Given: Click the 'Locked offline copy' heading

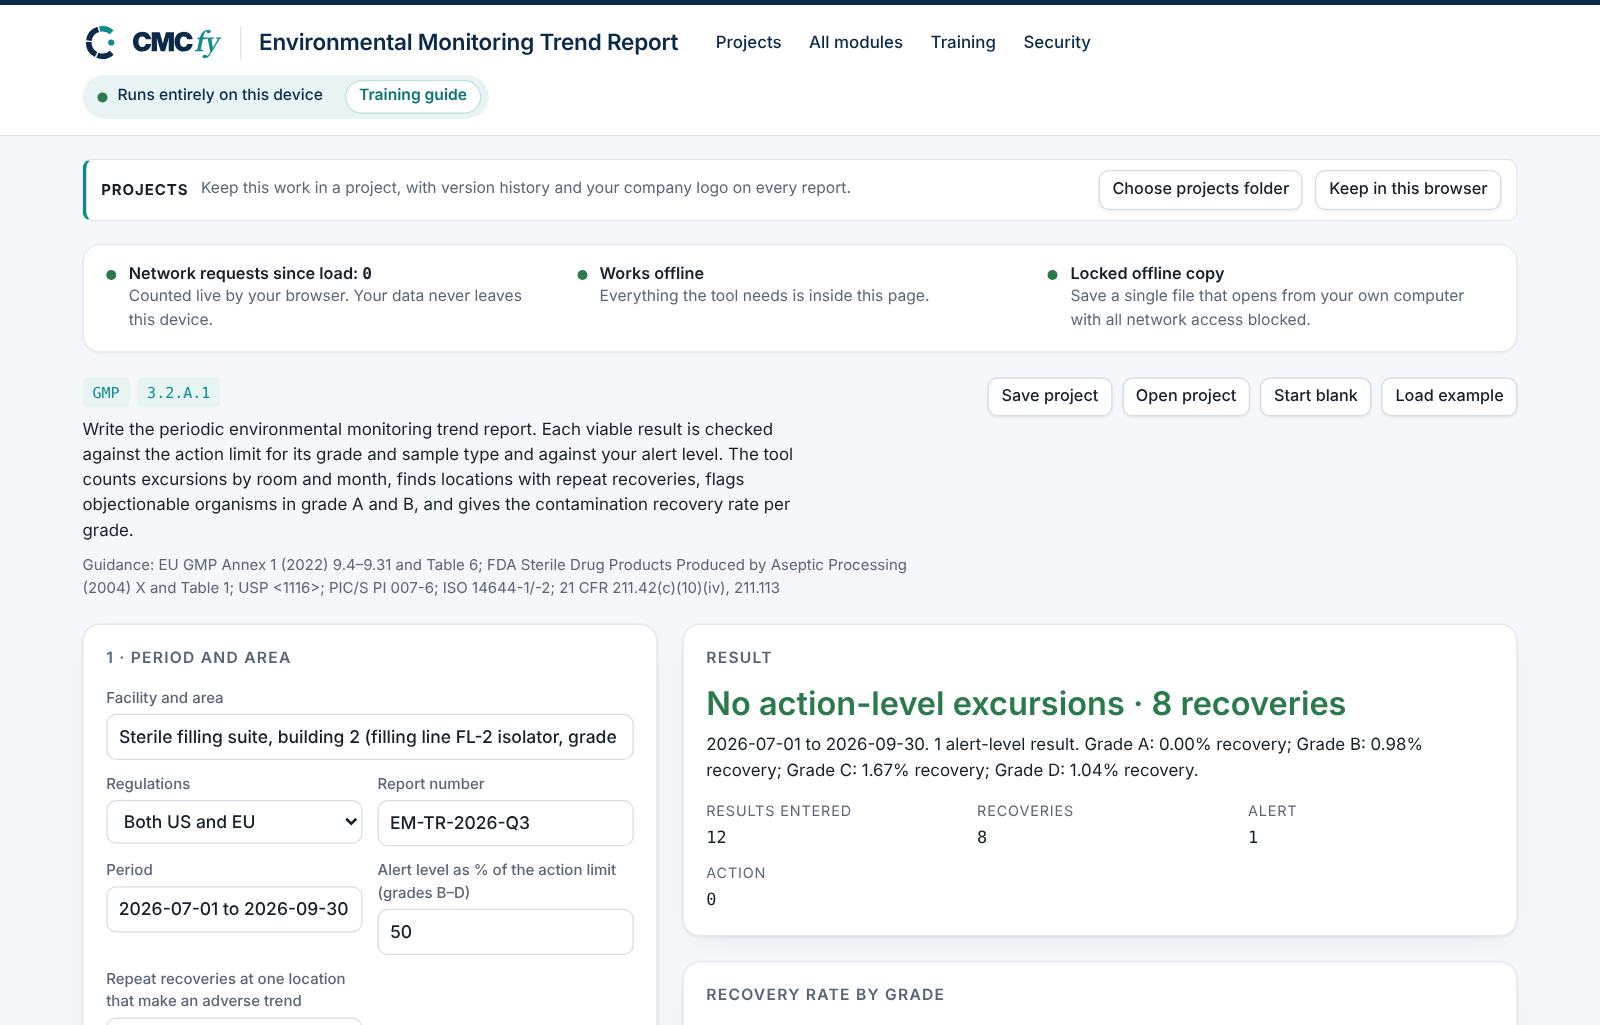Looking at the screenshot, I should pos(1147,273).
